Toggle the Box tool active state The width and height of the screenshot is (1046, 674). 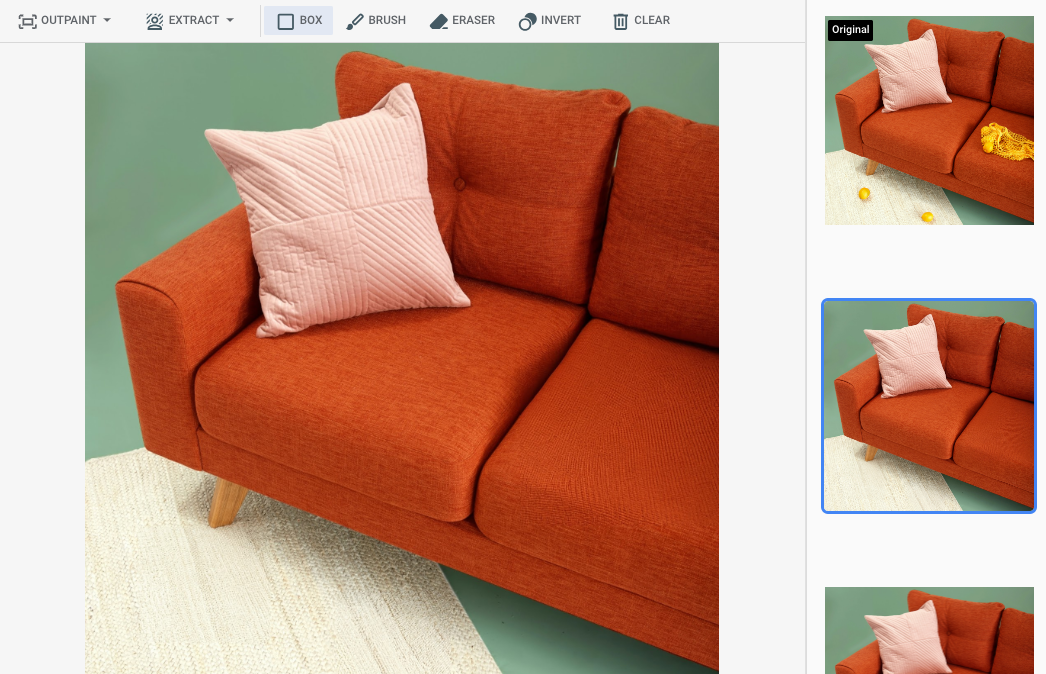click(298, 20)
